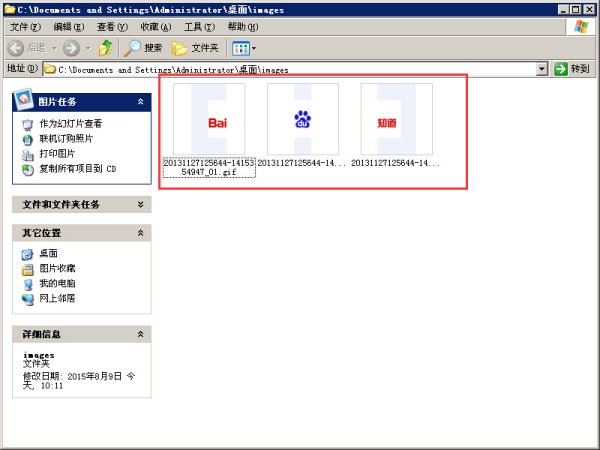Expand the 文件和文件夹任务 panel
This screenshot has width=600, height=450.
click(x=140, y=204)
